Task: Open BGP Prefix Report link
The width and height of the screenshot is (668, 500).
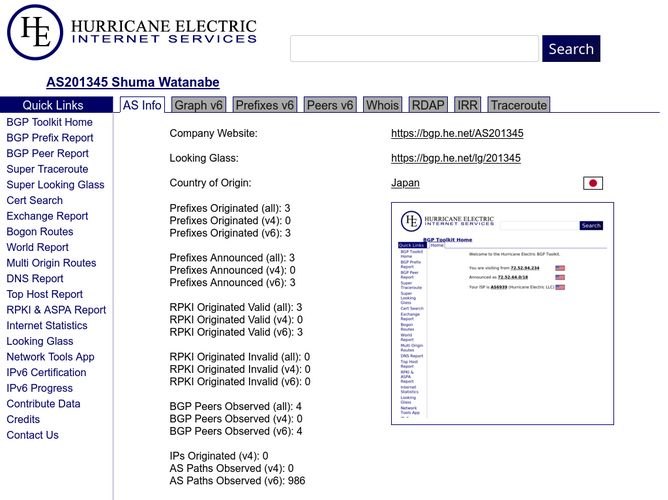Action: (50, 138)
